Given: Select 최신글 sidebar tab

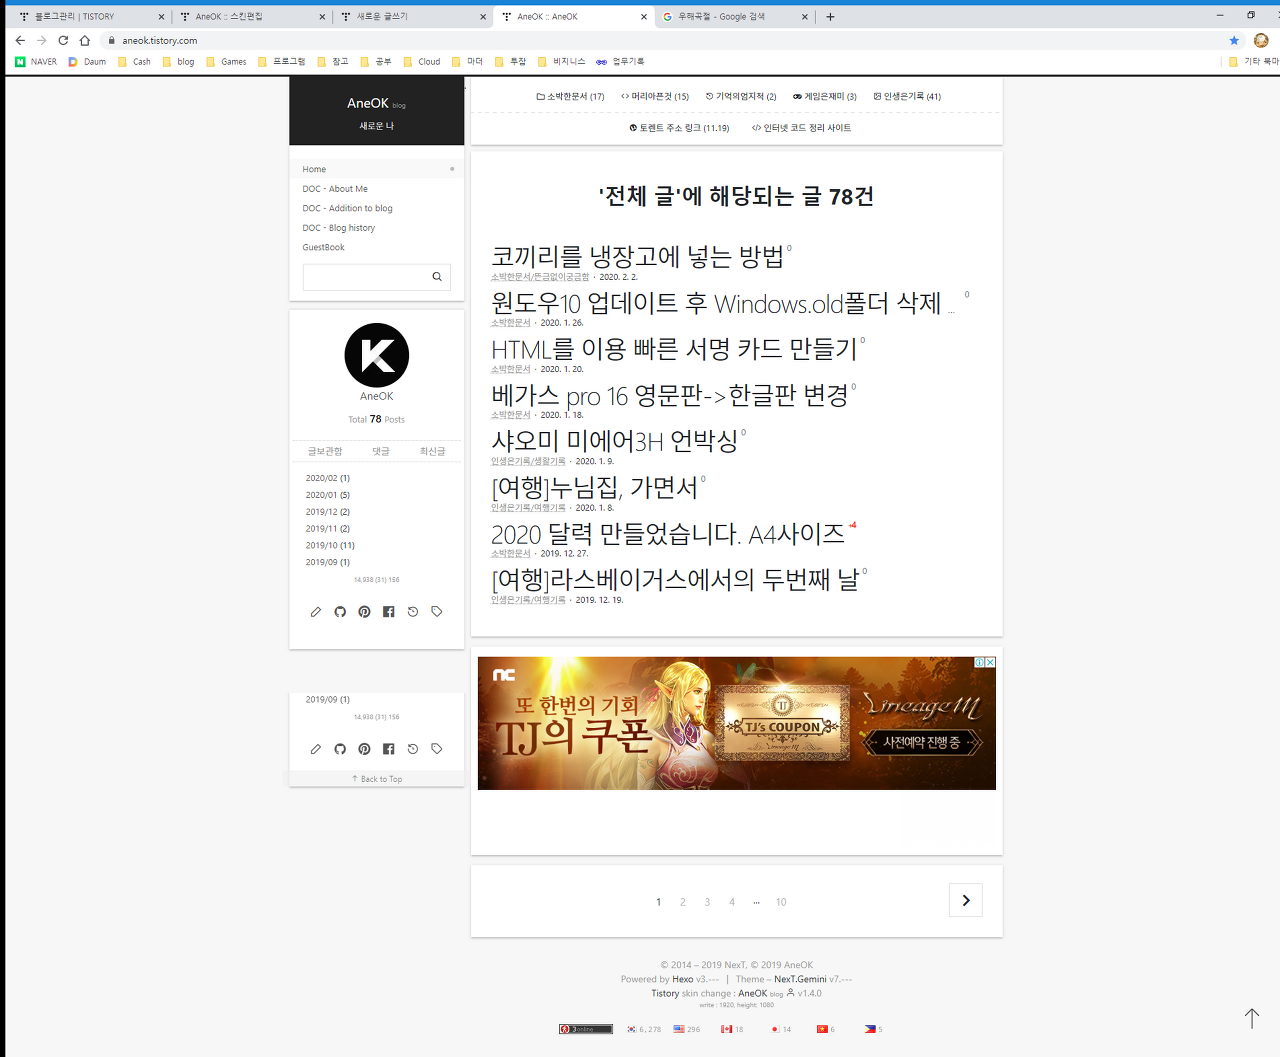Looking at the screenshot, I should 432,452.
